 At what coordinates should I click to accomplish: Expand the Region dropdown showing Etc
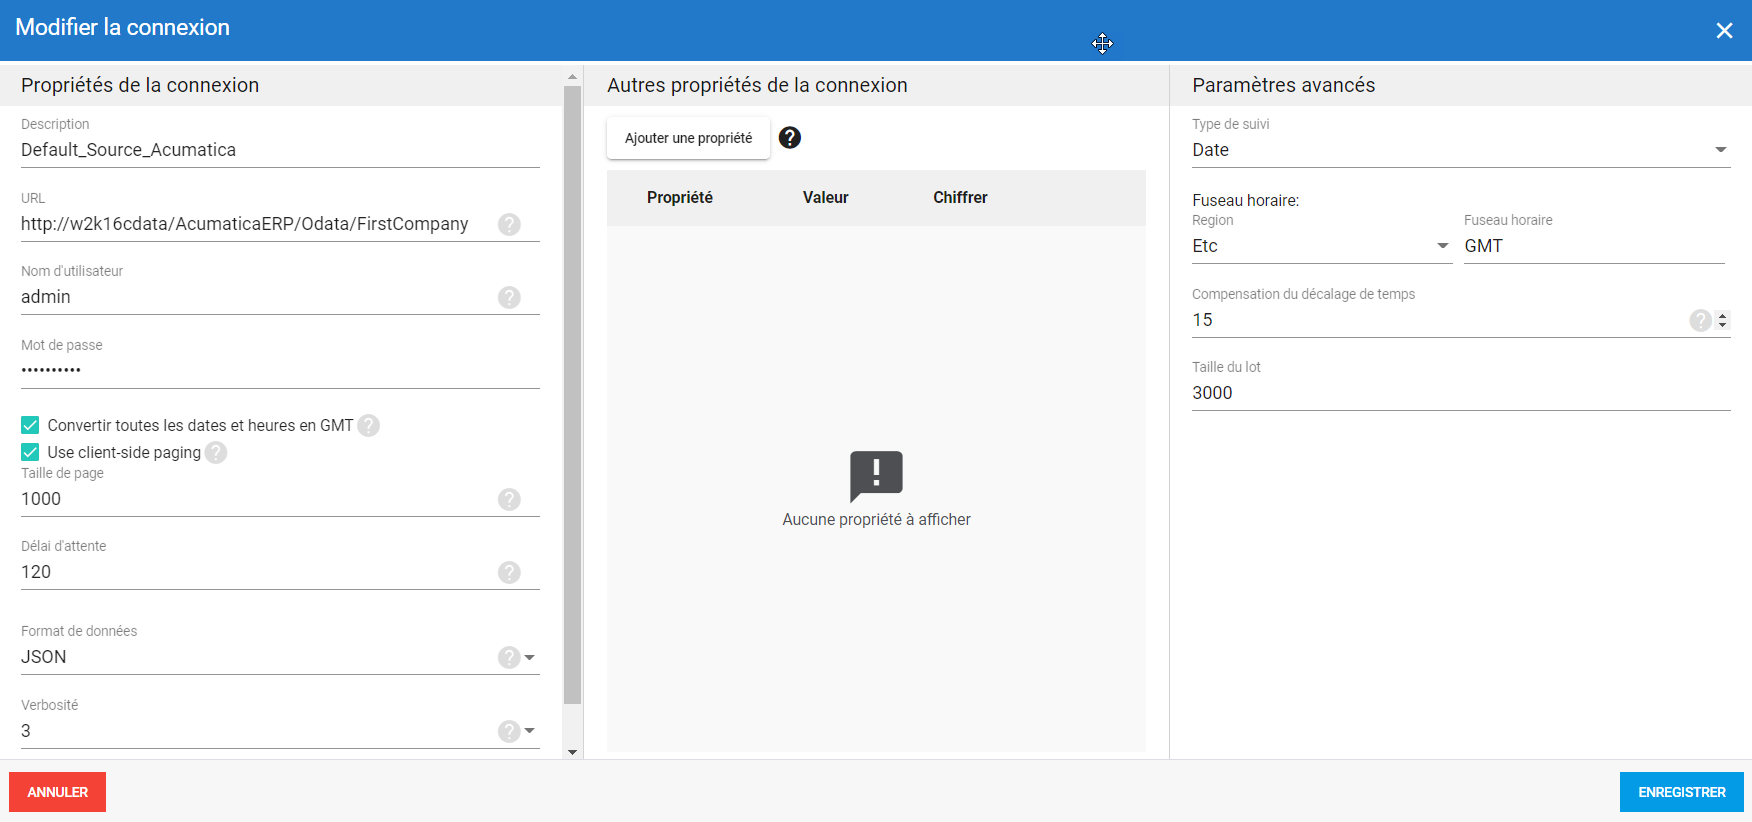pos(1442,246)
